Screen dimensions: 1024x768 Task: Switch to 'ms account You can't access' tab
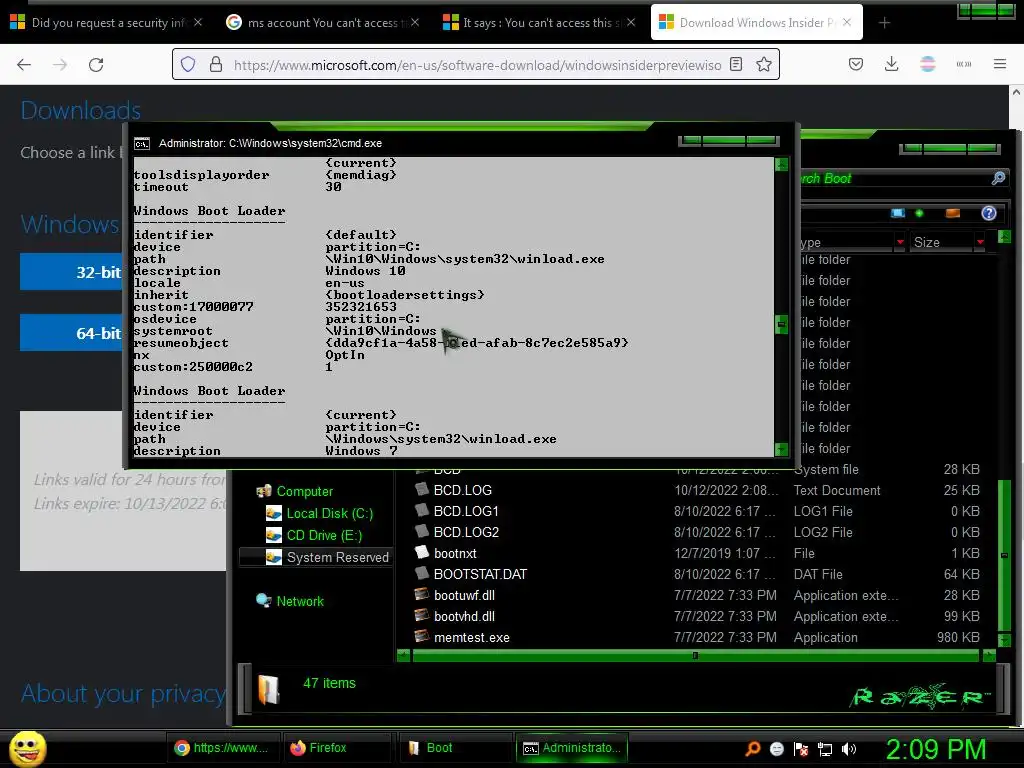click(x=322, y=23)
